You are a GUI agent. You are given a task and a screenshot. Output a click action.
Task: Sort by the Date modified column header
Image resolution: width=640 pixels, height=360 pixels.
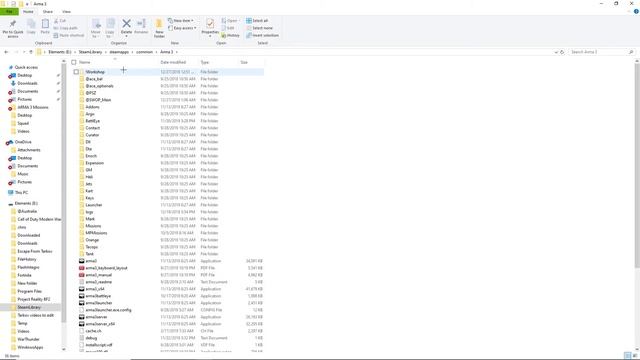click(173, 62)
